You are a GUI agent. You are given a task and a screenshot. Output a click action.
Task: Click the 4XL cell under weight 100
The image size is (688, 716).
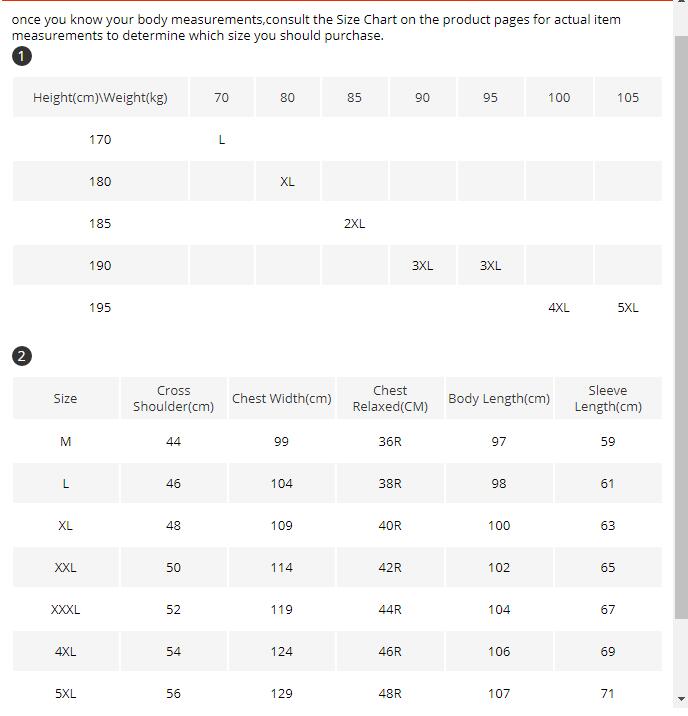pos(559,307)
